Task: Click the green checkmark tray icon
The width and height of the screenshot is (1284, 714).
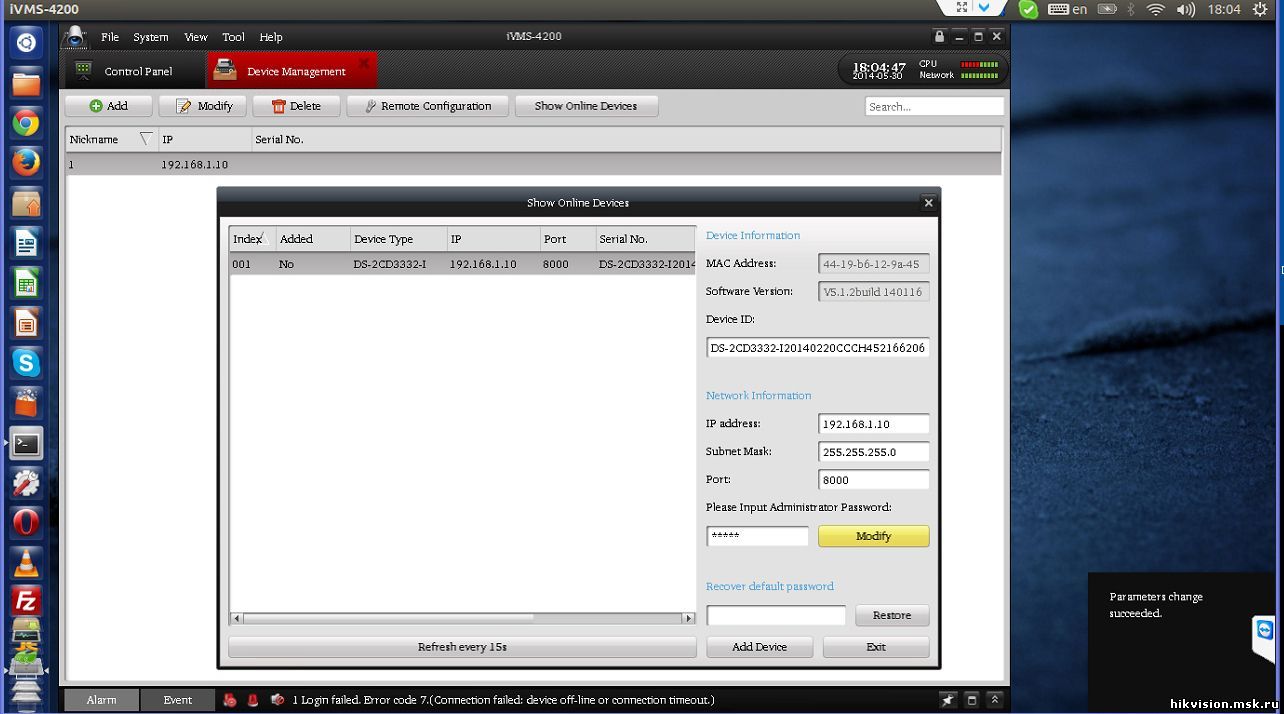Action: coord(1028,9)
